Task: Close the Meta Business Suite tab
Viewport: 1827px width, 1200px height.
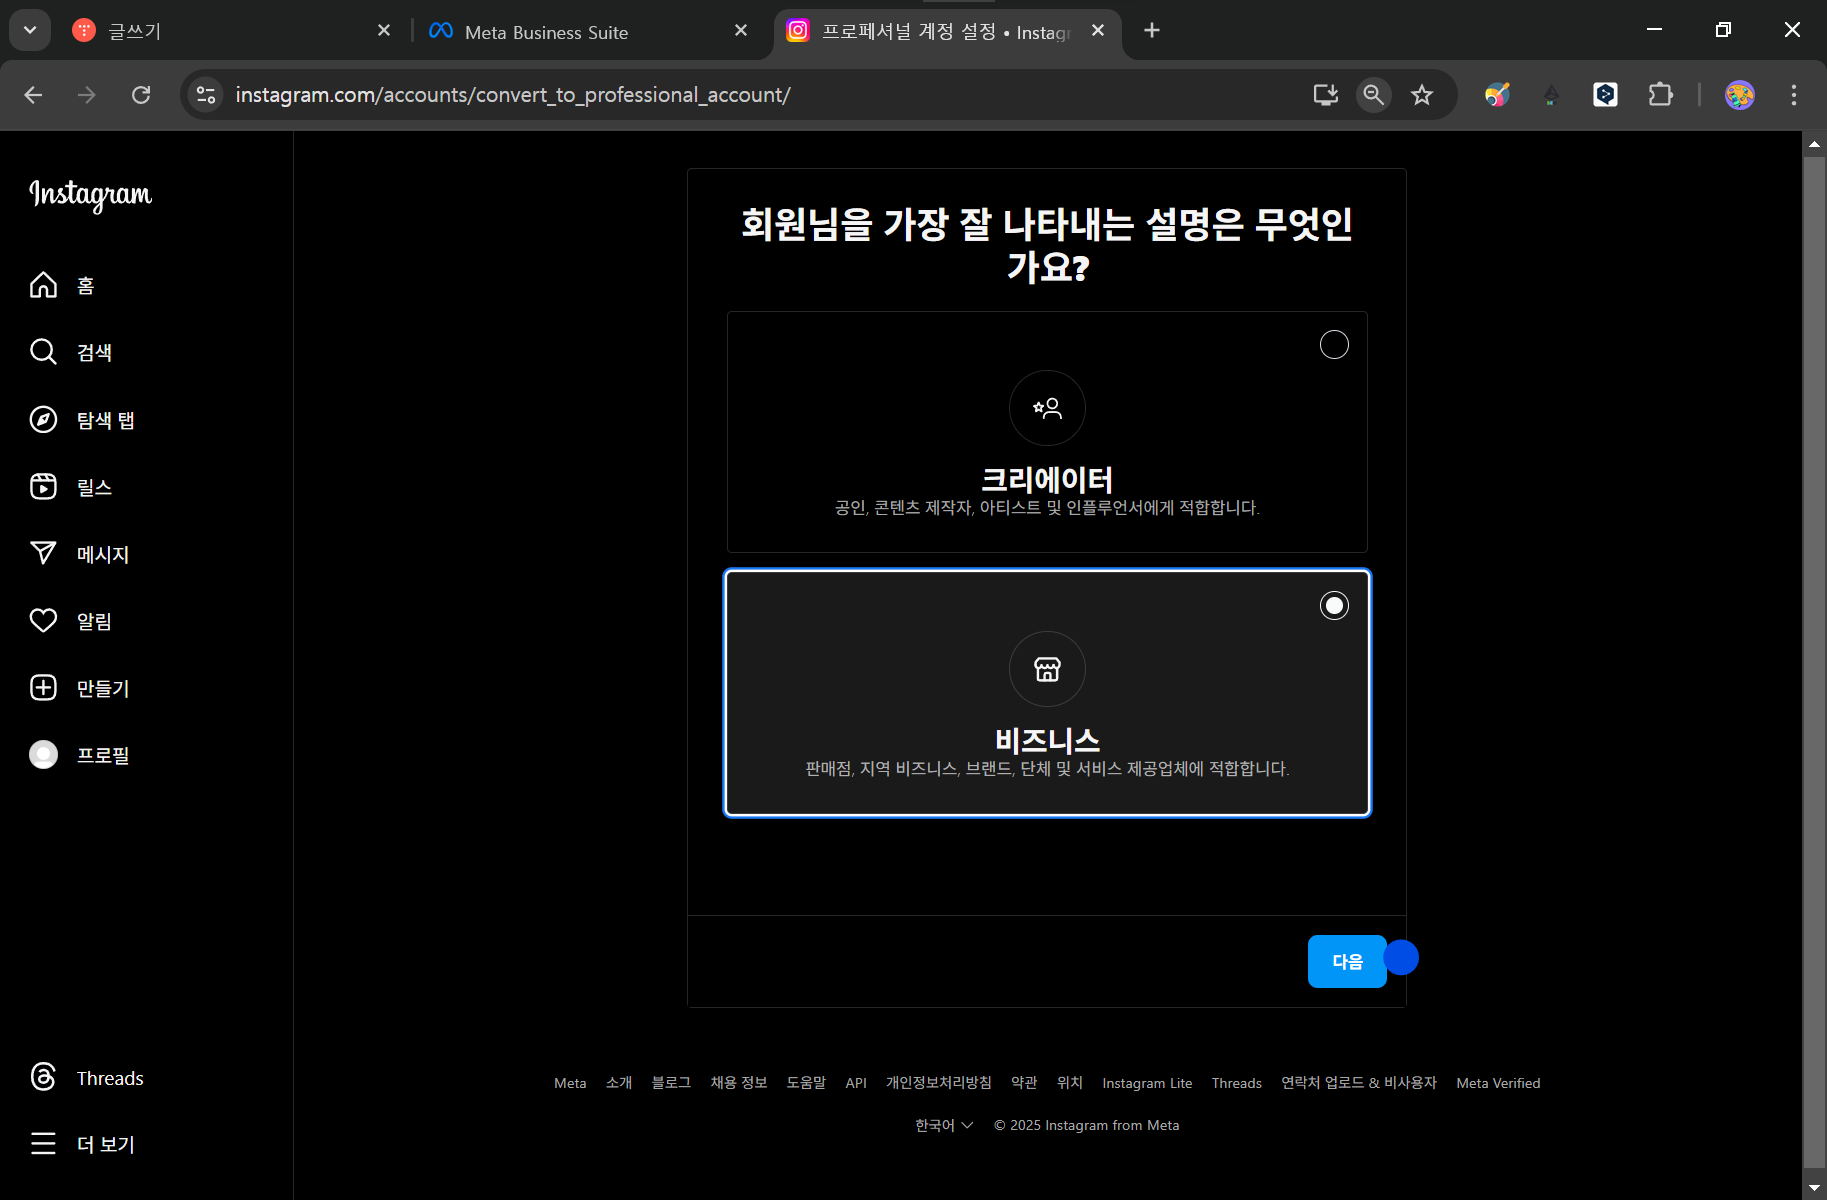Action: pyautogui.click(x=741, y=31)
